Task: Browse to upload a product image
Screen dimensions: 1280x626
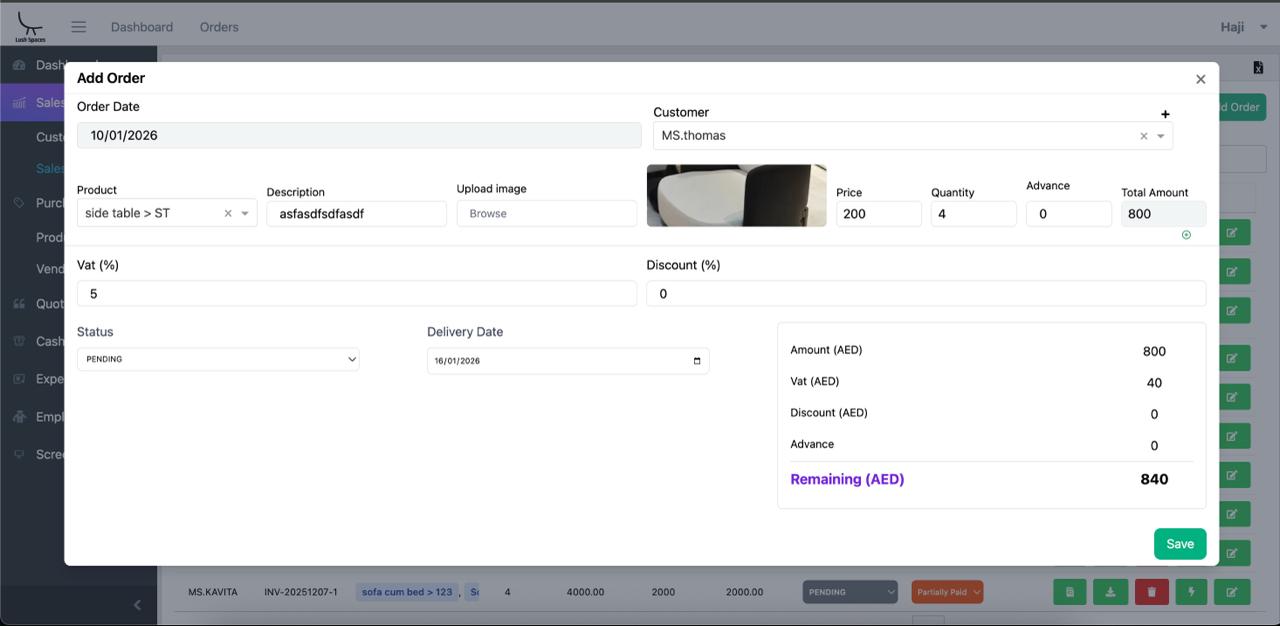Action: pyautogui.click(x=546, y=213)
